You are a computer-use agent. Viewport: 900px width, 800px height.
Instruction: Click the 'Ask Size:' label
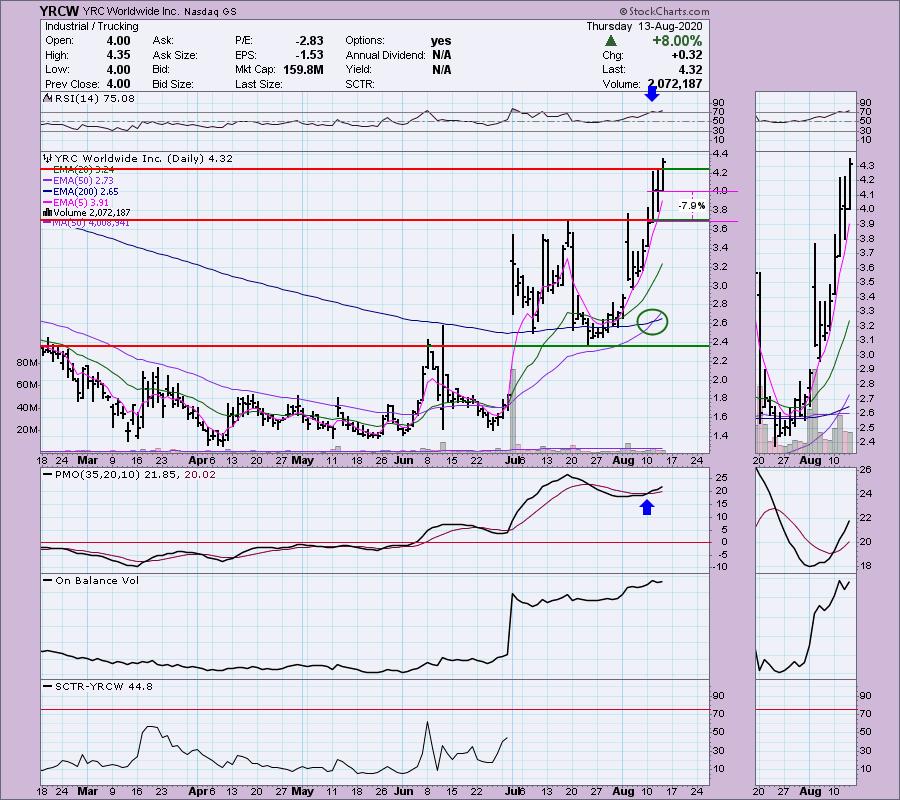pyautogui.click(x=175, y=55)
